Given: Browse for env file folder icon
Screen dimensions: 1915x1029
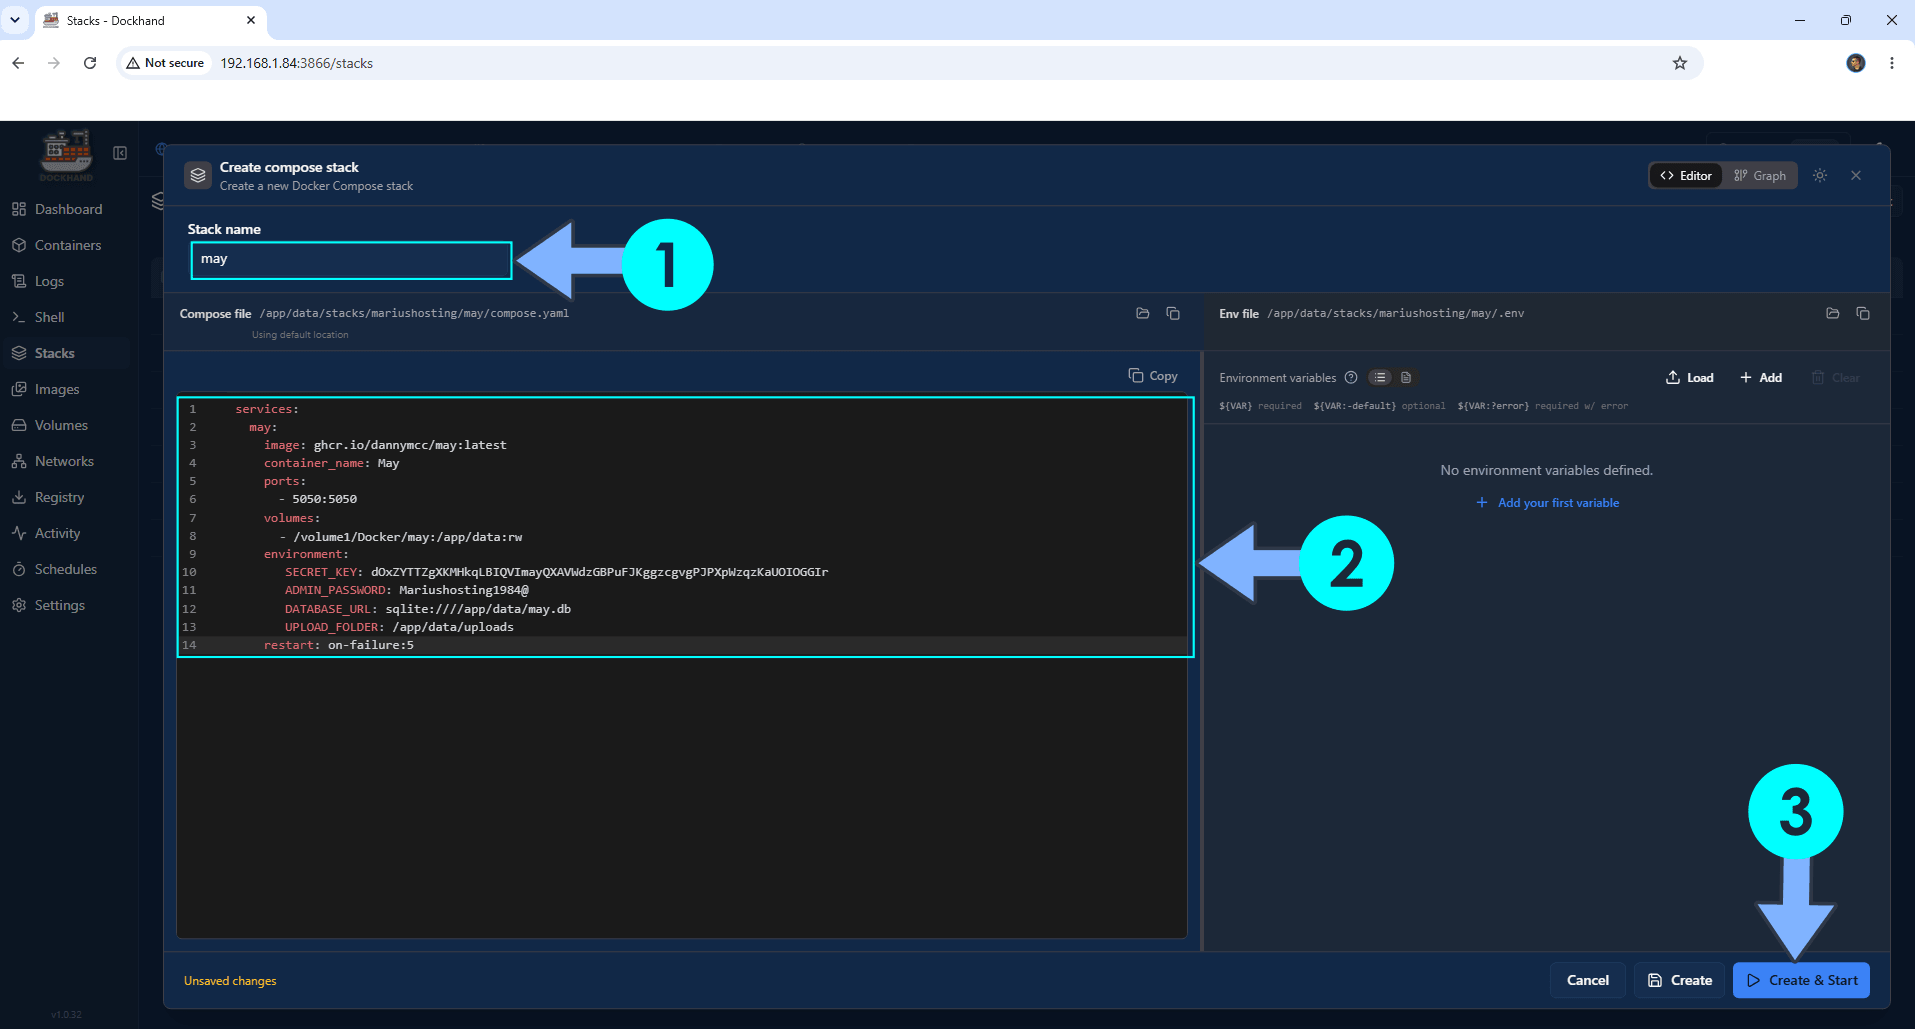Looking at the screenshot, I should click(x=1833, y=313).
